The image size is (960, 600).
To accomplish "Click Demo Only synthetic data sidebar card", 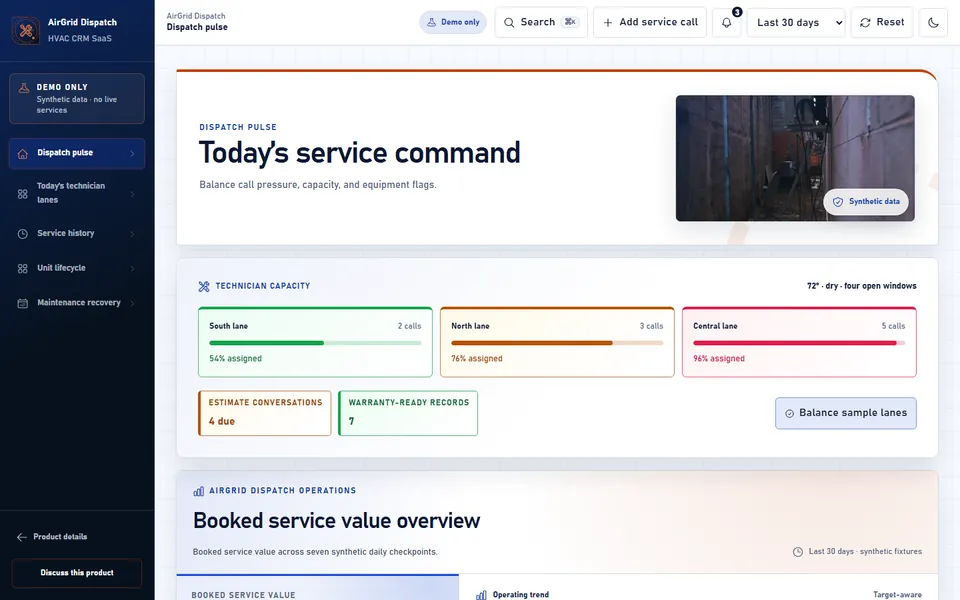I will [x=77, y=99].
